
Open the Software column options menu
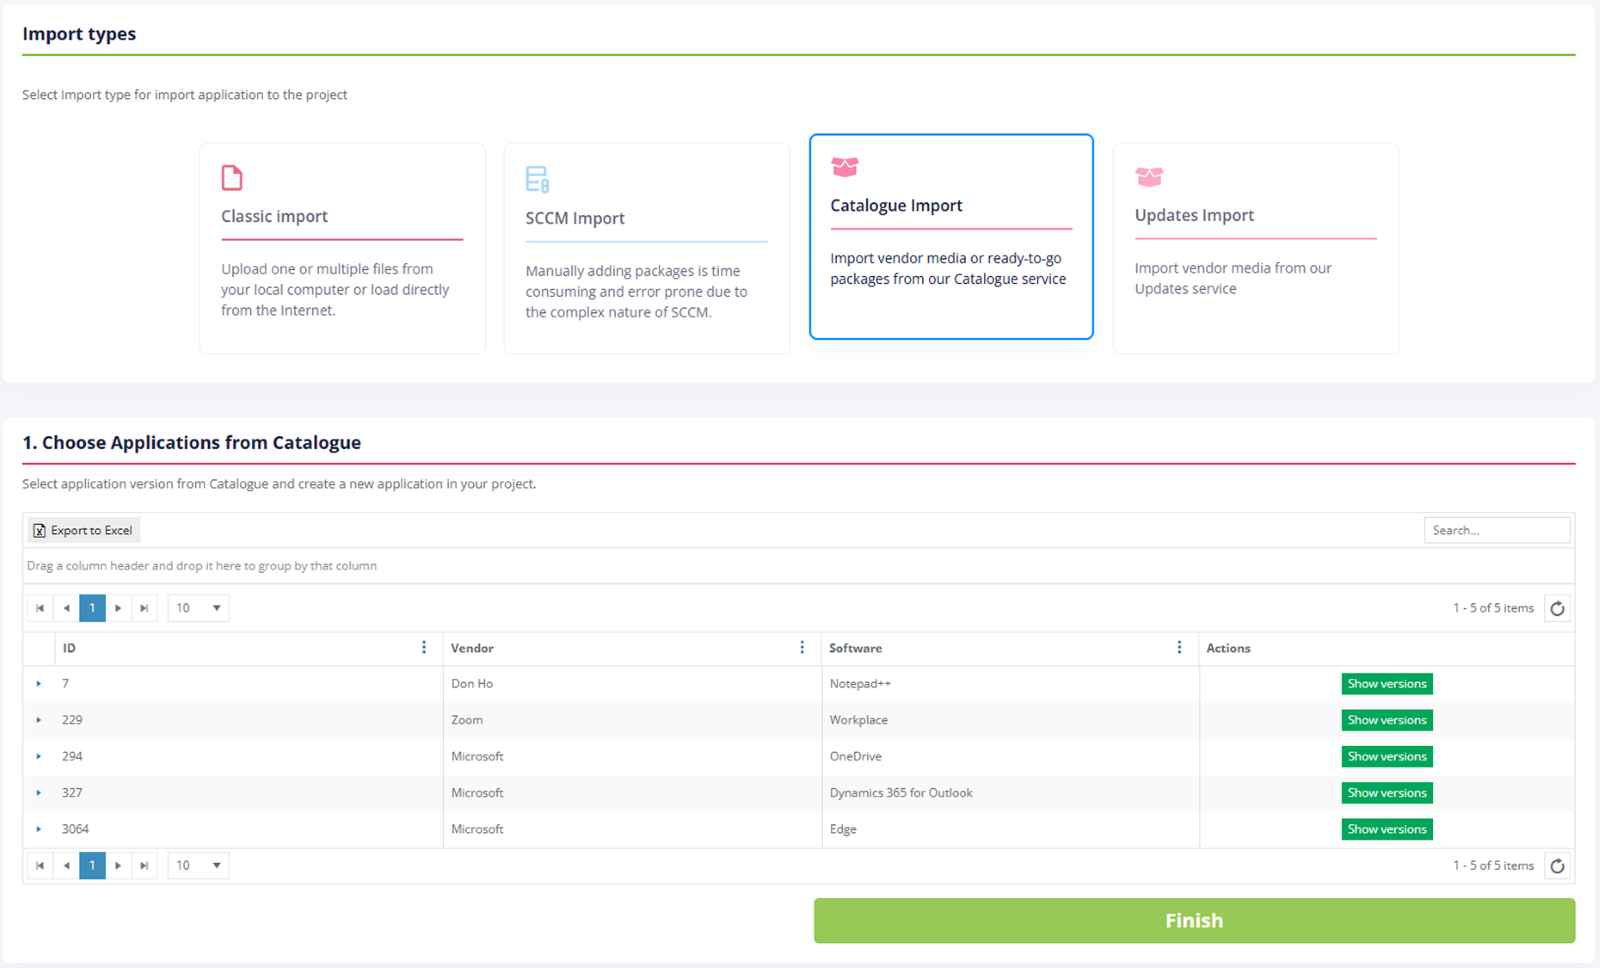click(1179, 648)
